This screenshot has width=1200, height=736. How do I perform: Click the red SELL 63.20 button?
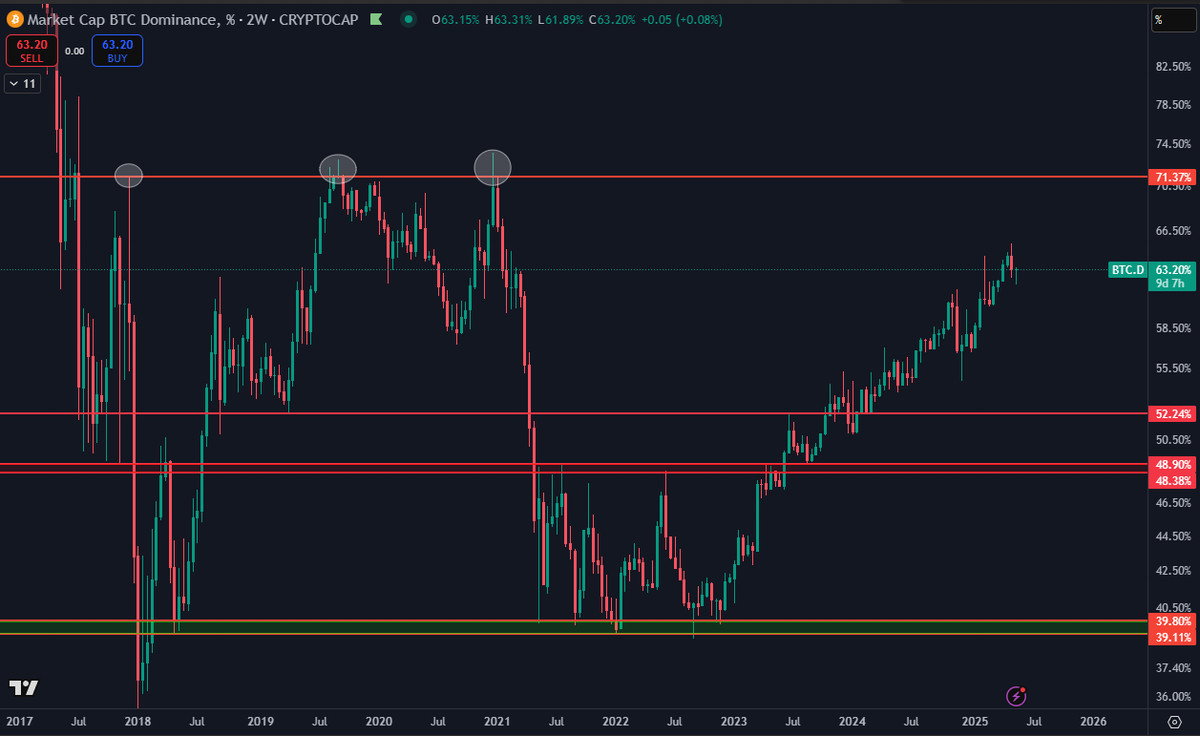point(32,51)
